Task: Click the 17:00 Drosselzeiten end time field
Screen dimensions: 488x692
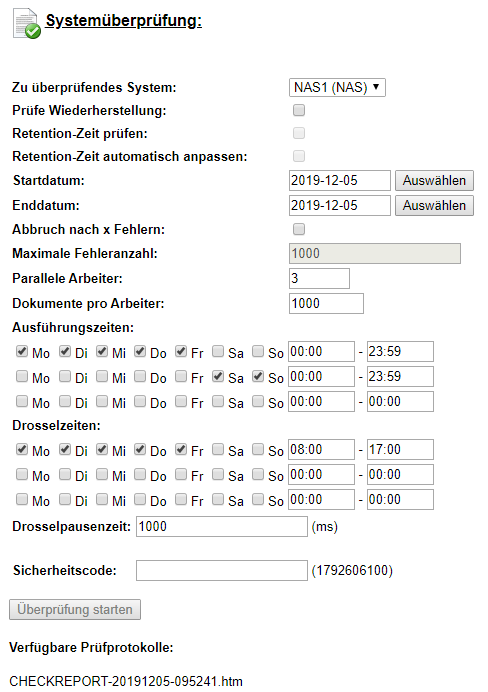Action: pos(400,450)
